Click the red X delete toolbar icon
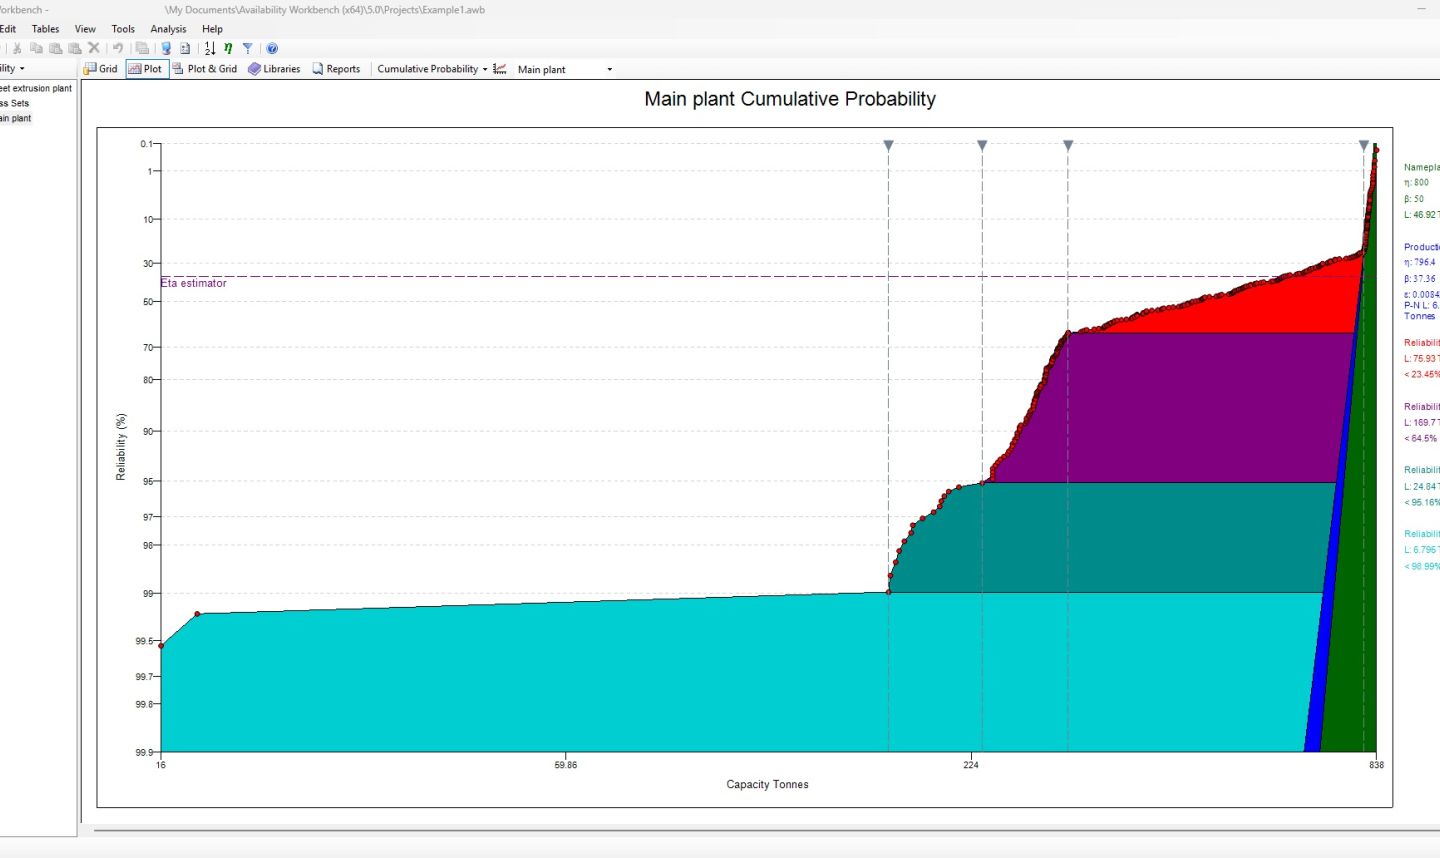The width and height of the screenshot is (1440, 858). (x=94, y=48)
